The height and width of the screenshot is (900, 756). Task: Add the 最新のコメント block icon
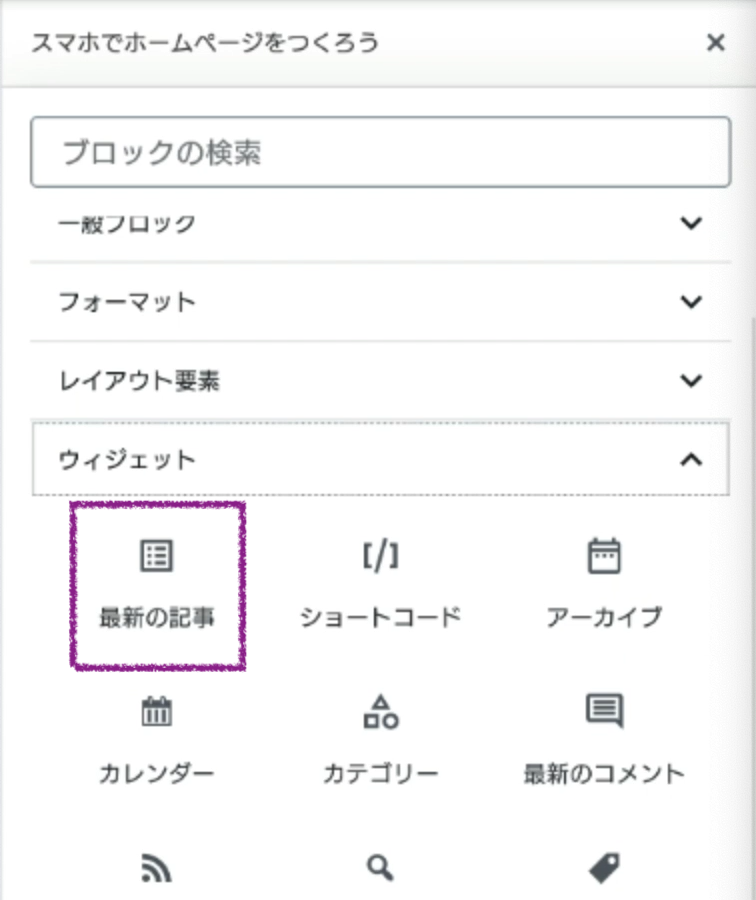pyautogui.click(x=604, y=711)
